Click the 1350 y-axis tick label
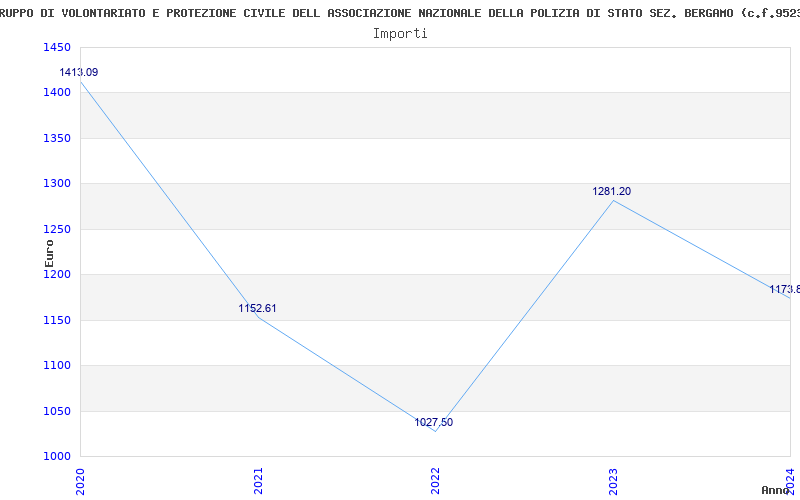The height and width of the screenshot is (500, 800). tap(57, 139)
